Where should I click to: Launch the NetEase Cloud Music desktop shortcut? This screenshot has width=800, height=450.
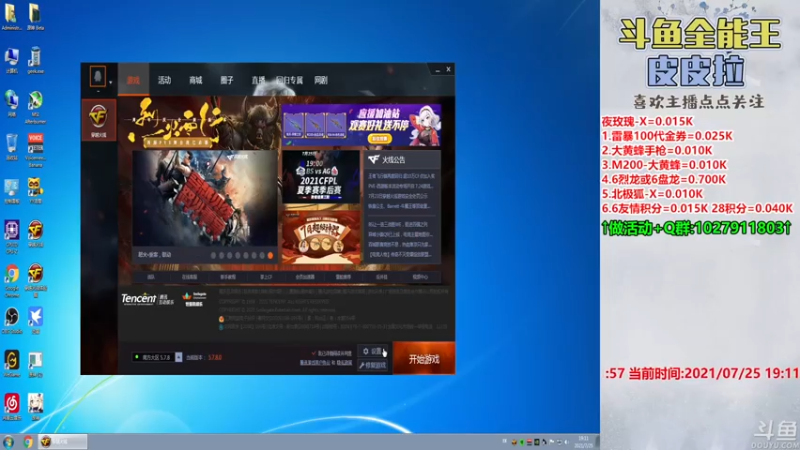(11, 407)
